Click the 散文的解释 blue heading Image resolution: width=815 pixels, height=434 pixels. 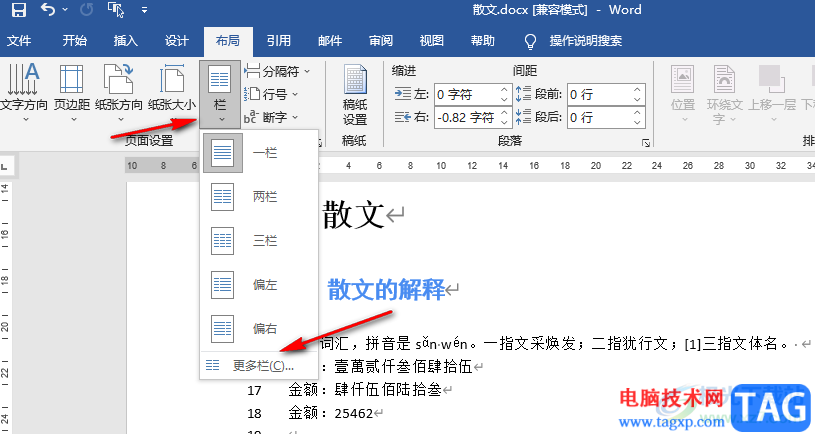click(386, 290)
